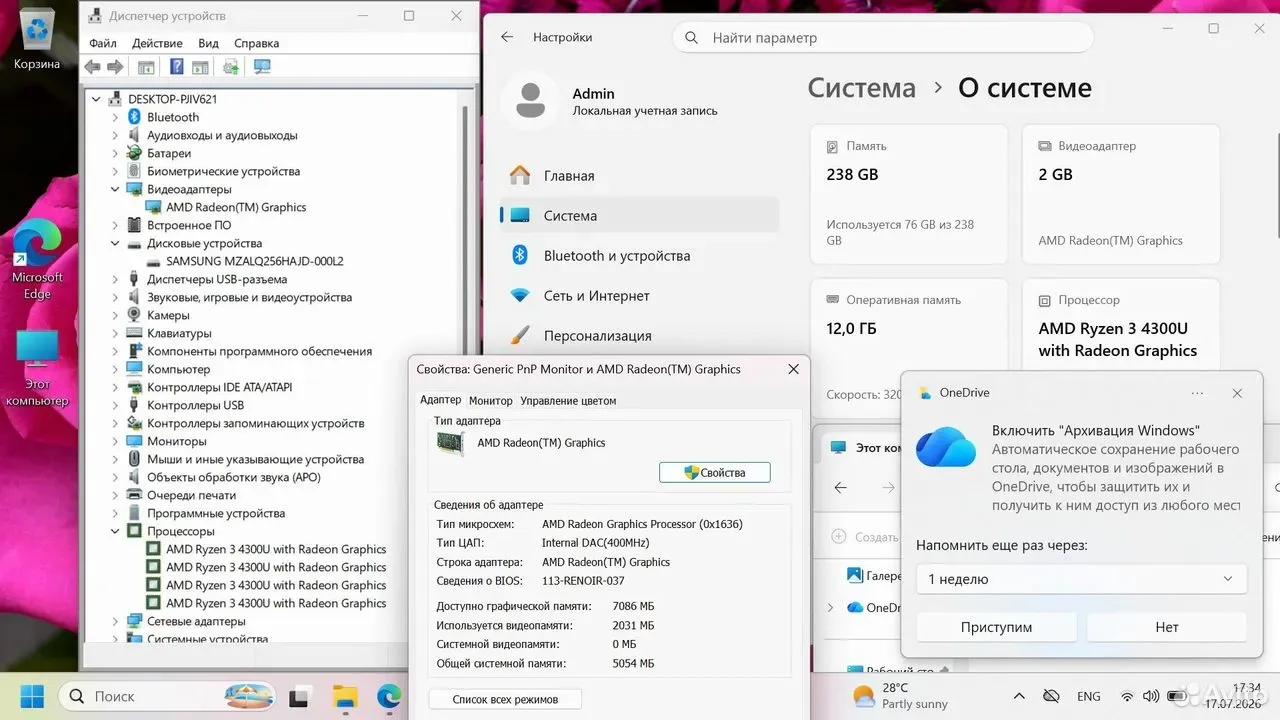Click Найти параметр search field

tap(883, 38)
